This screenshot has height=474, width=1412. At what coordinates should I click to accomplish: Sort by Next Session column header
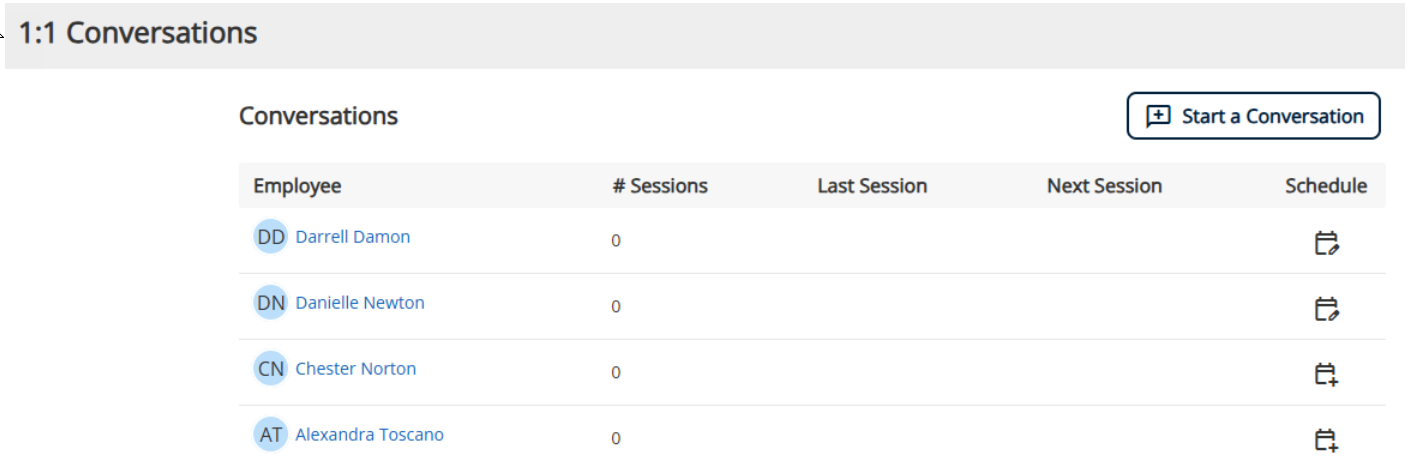tap(1104, 186)
